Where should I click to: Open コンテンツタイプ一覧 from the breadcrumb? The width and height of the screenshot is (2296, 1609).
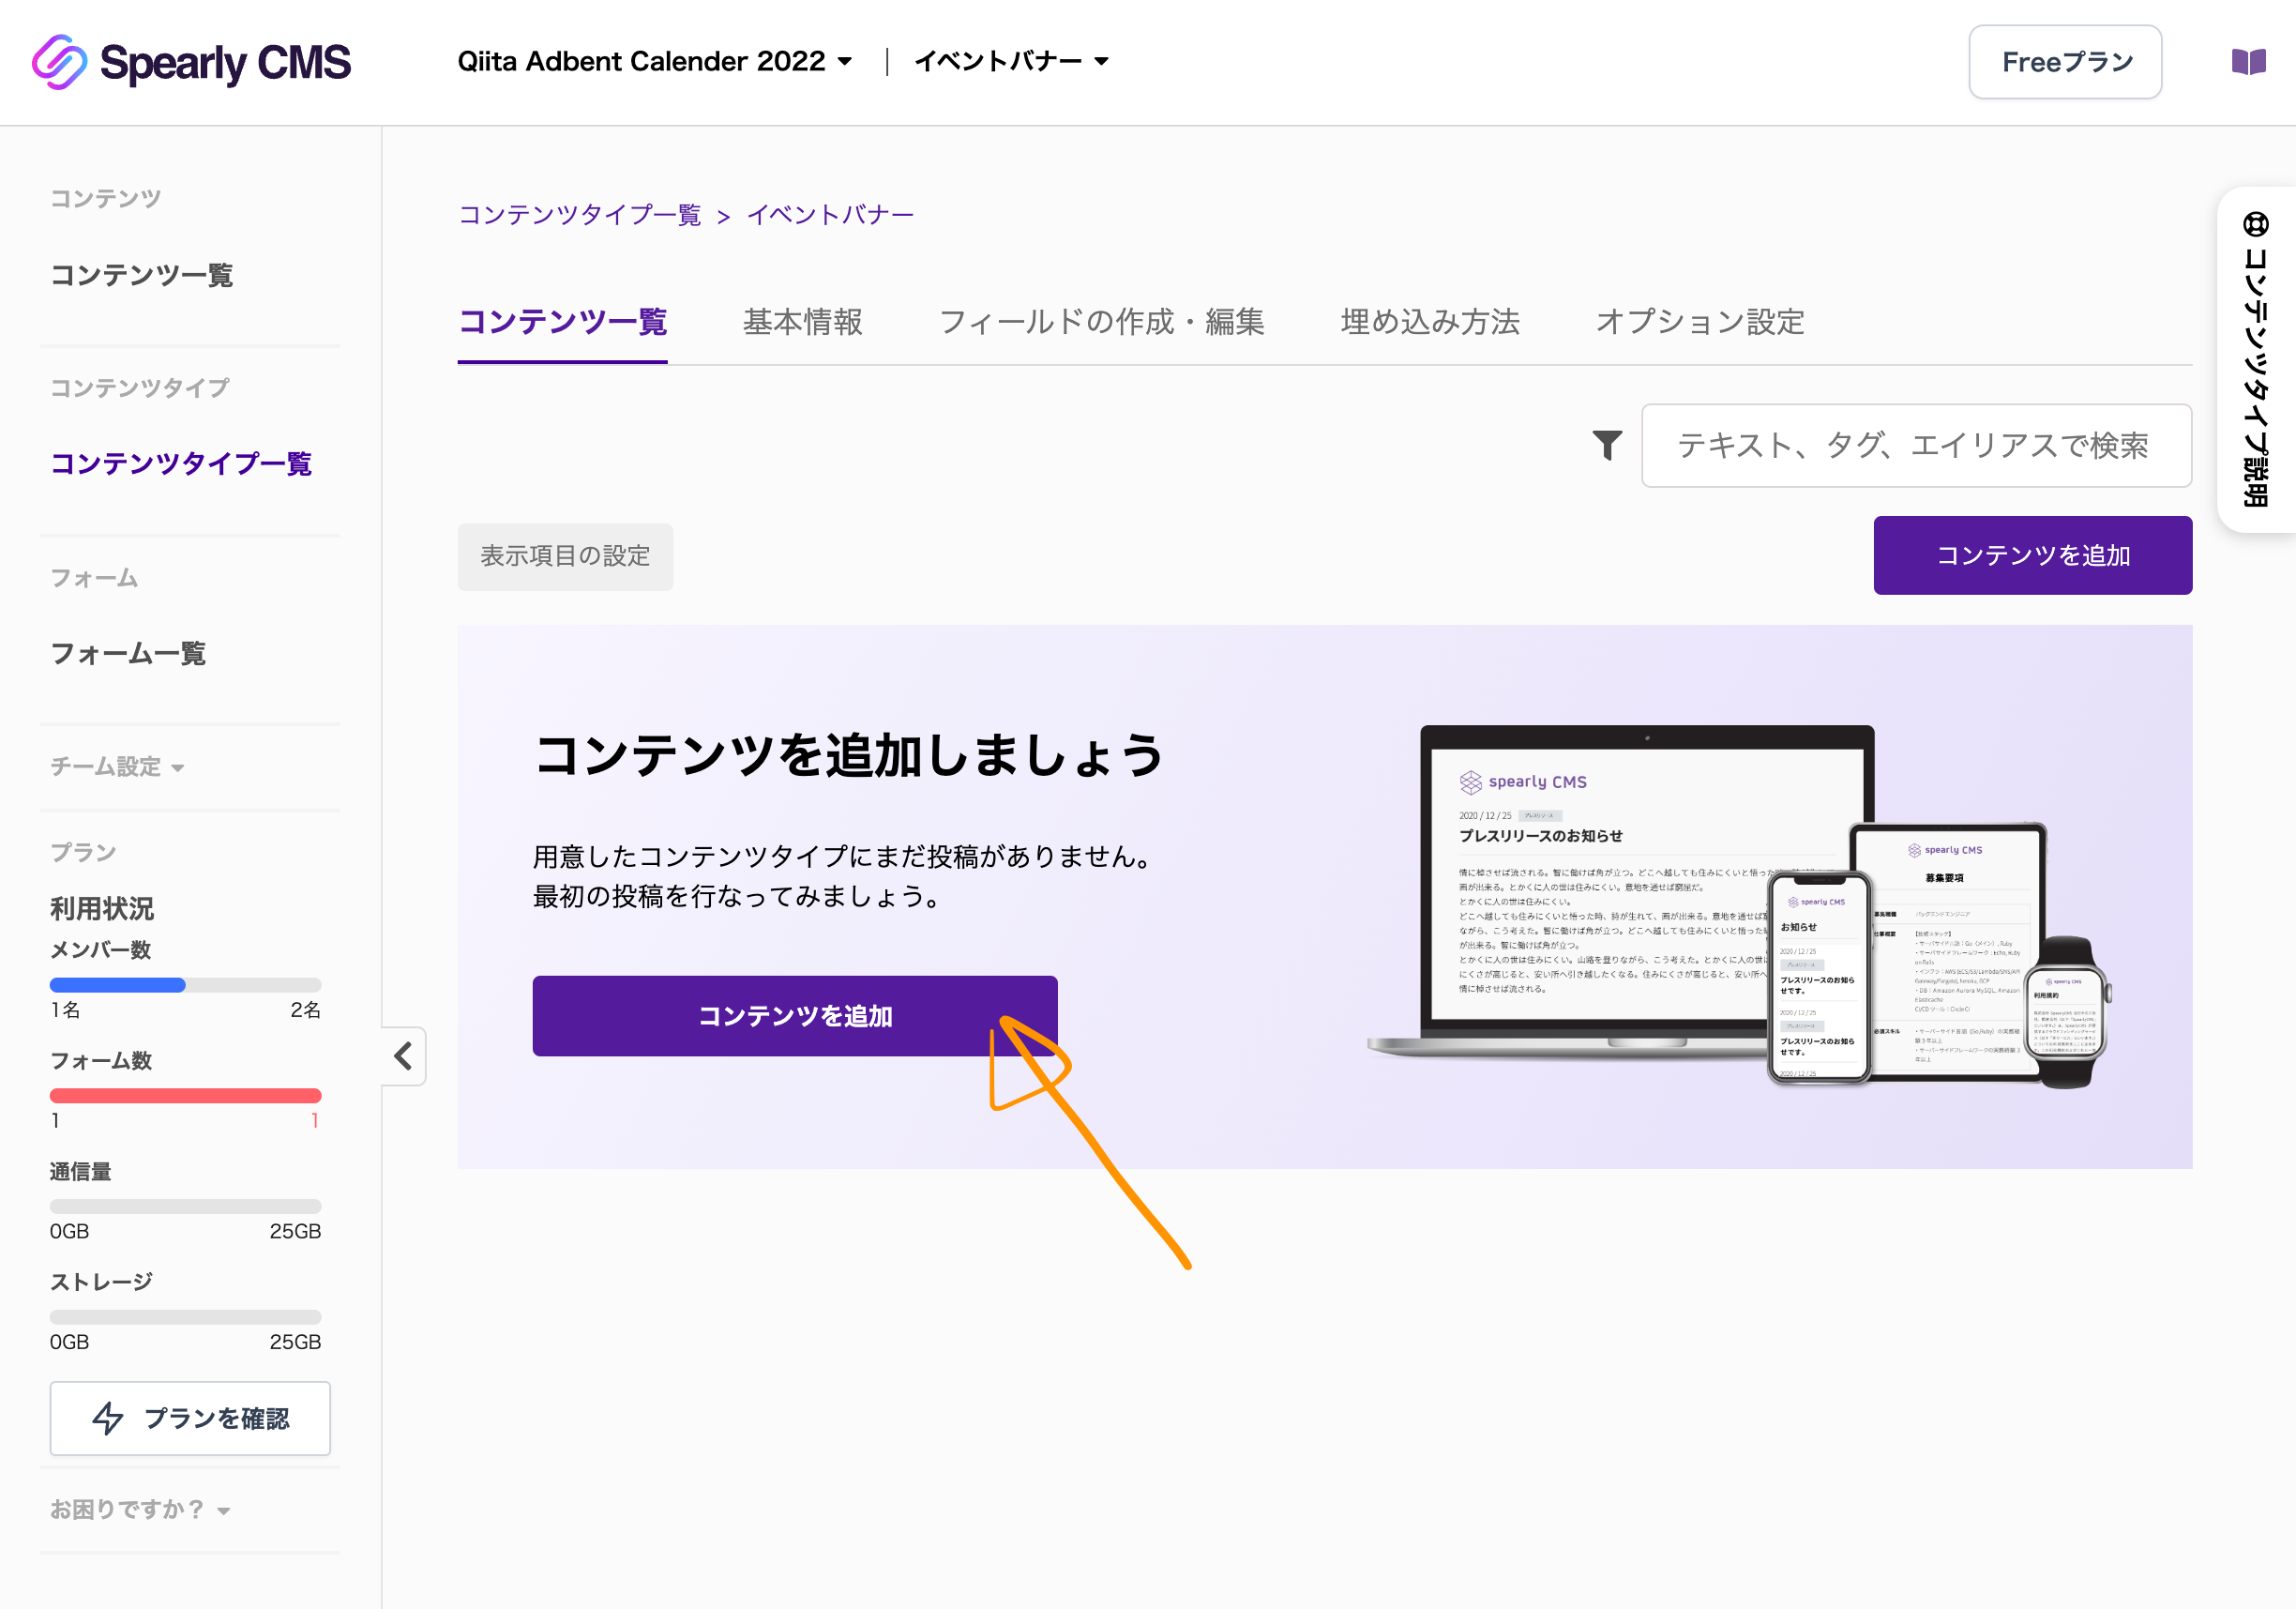click(581, 213)
